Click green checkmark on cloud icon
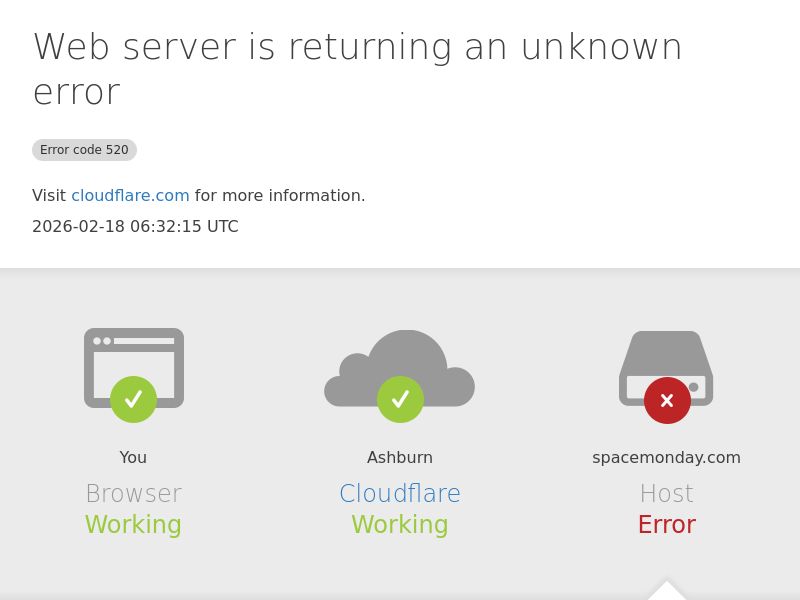The height and width of the screenshot is (600, 800). click(x=400, y=400)
